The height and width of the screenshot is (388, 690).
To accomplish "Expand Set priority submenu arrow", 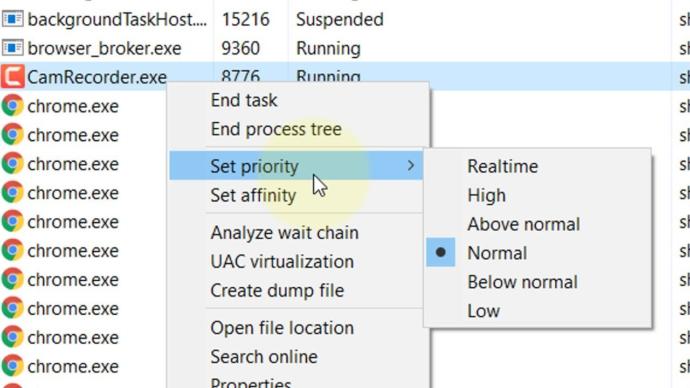I will pyautogui.click(x=411, y=165).
